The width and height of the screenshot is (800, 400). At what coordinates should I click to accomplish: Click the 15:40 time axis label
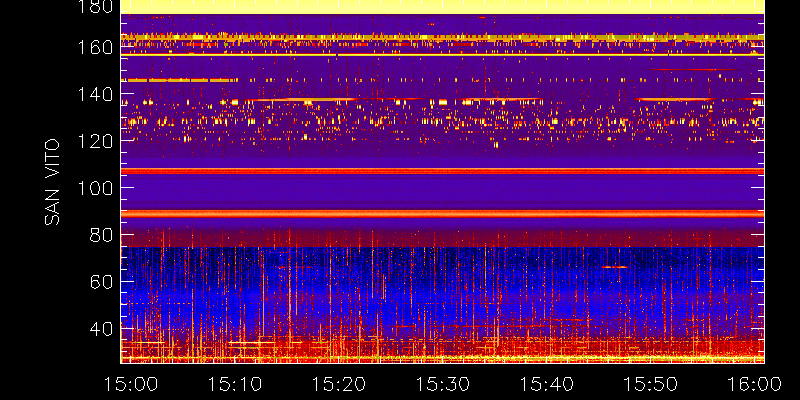[547, 384]
